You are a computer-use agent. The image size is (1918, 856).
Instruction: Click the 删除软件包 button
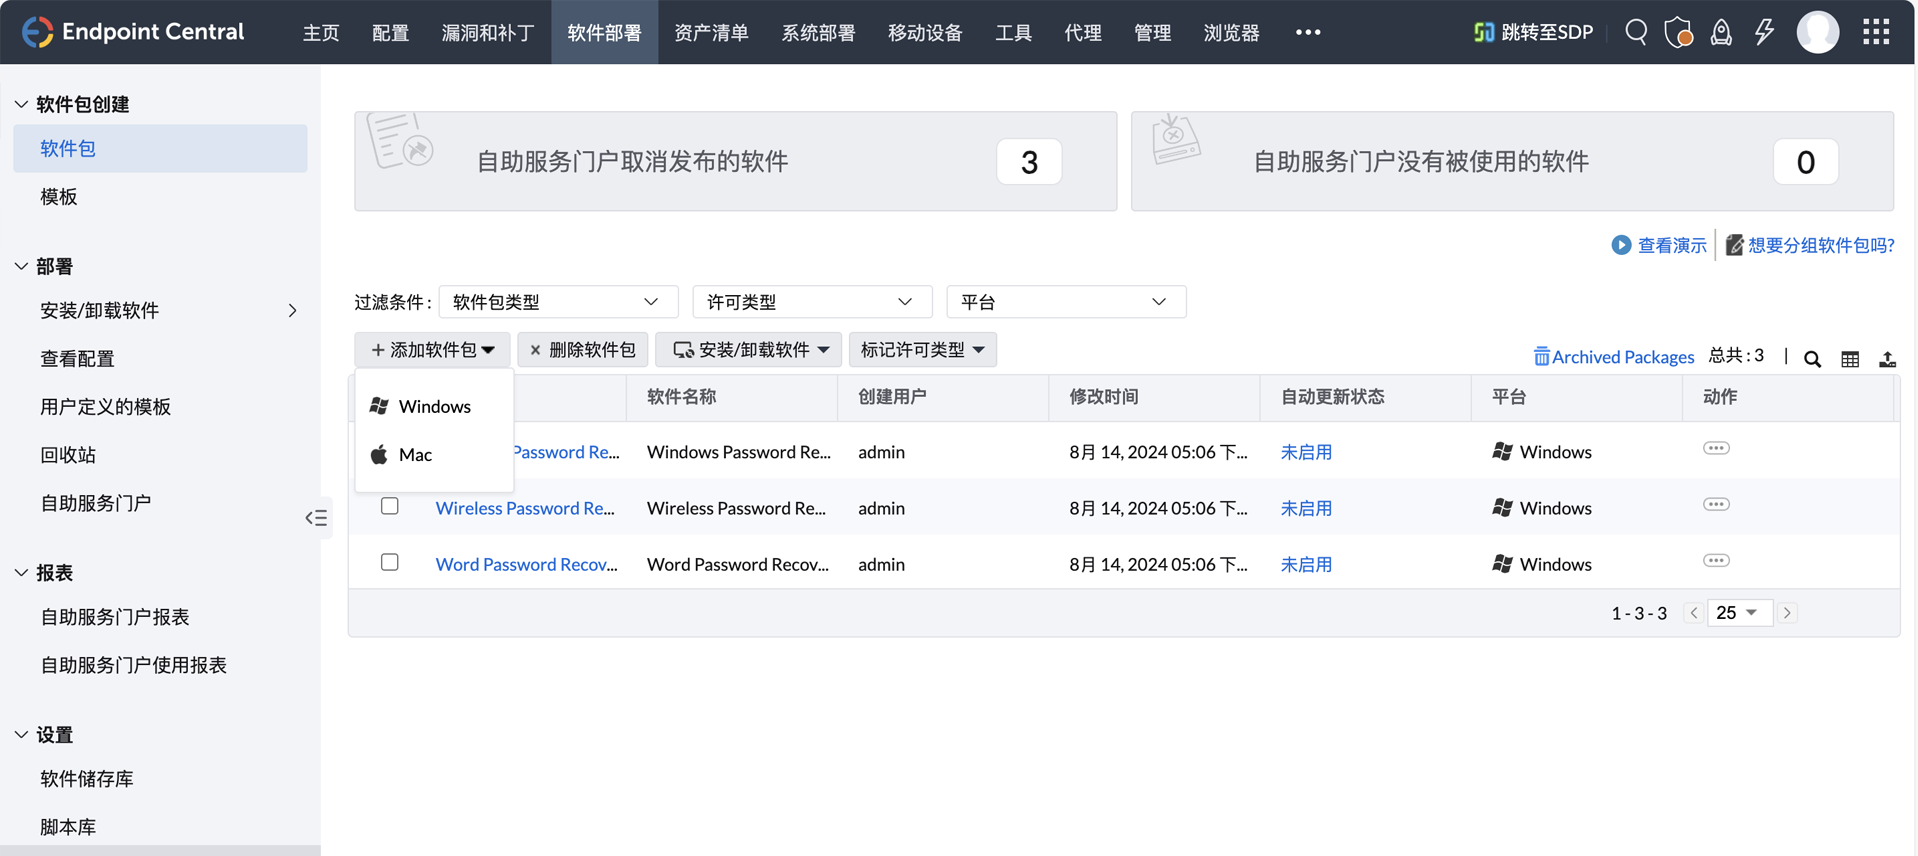tap(582, 350)
